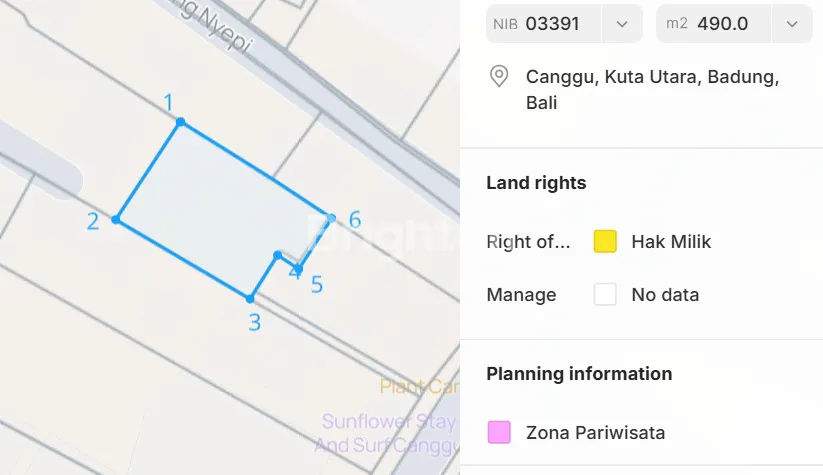Click the NIB number 03391 field
The width and height of the screenshot is (823, 475).
click(552, 24)
